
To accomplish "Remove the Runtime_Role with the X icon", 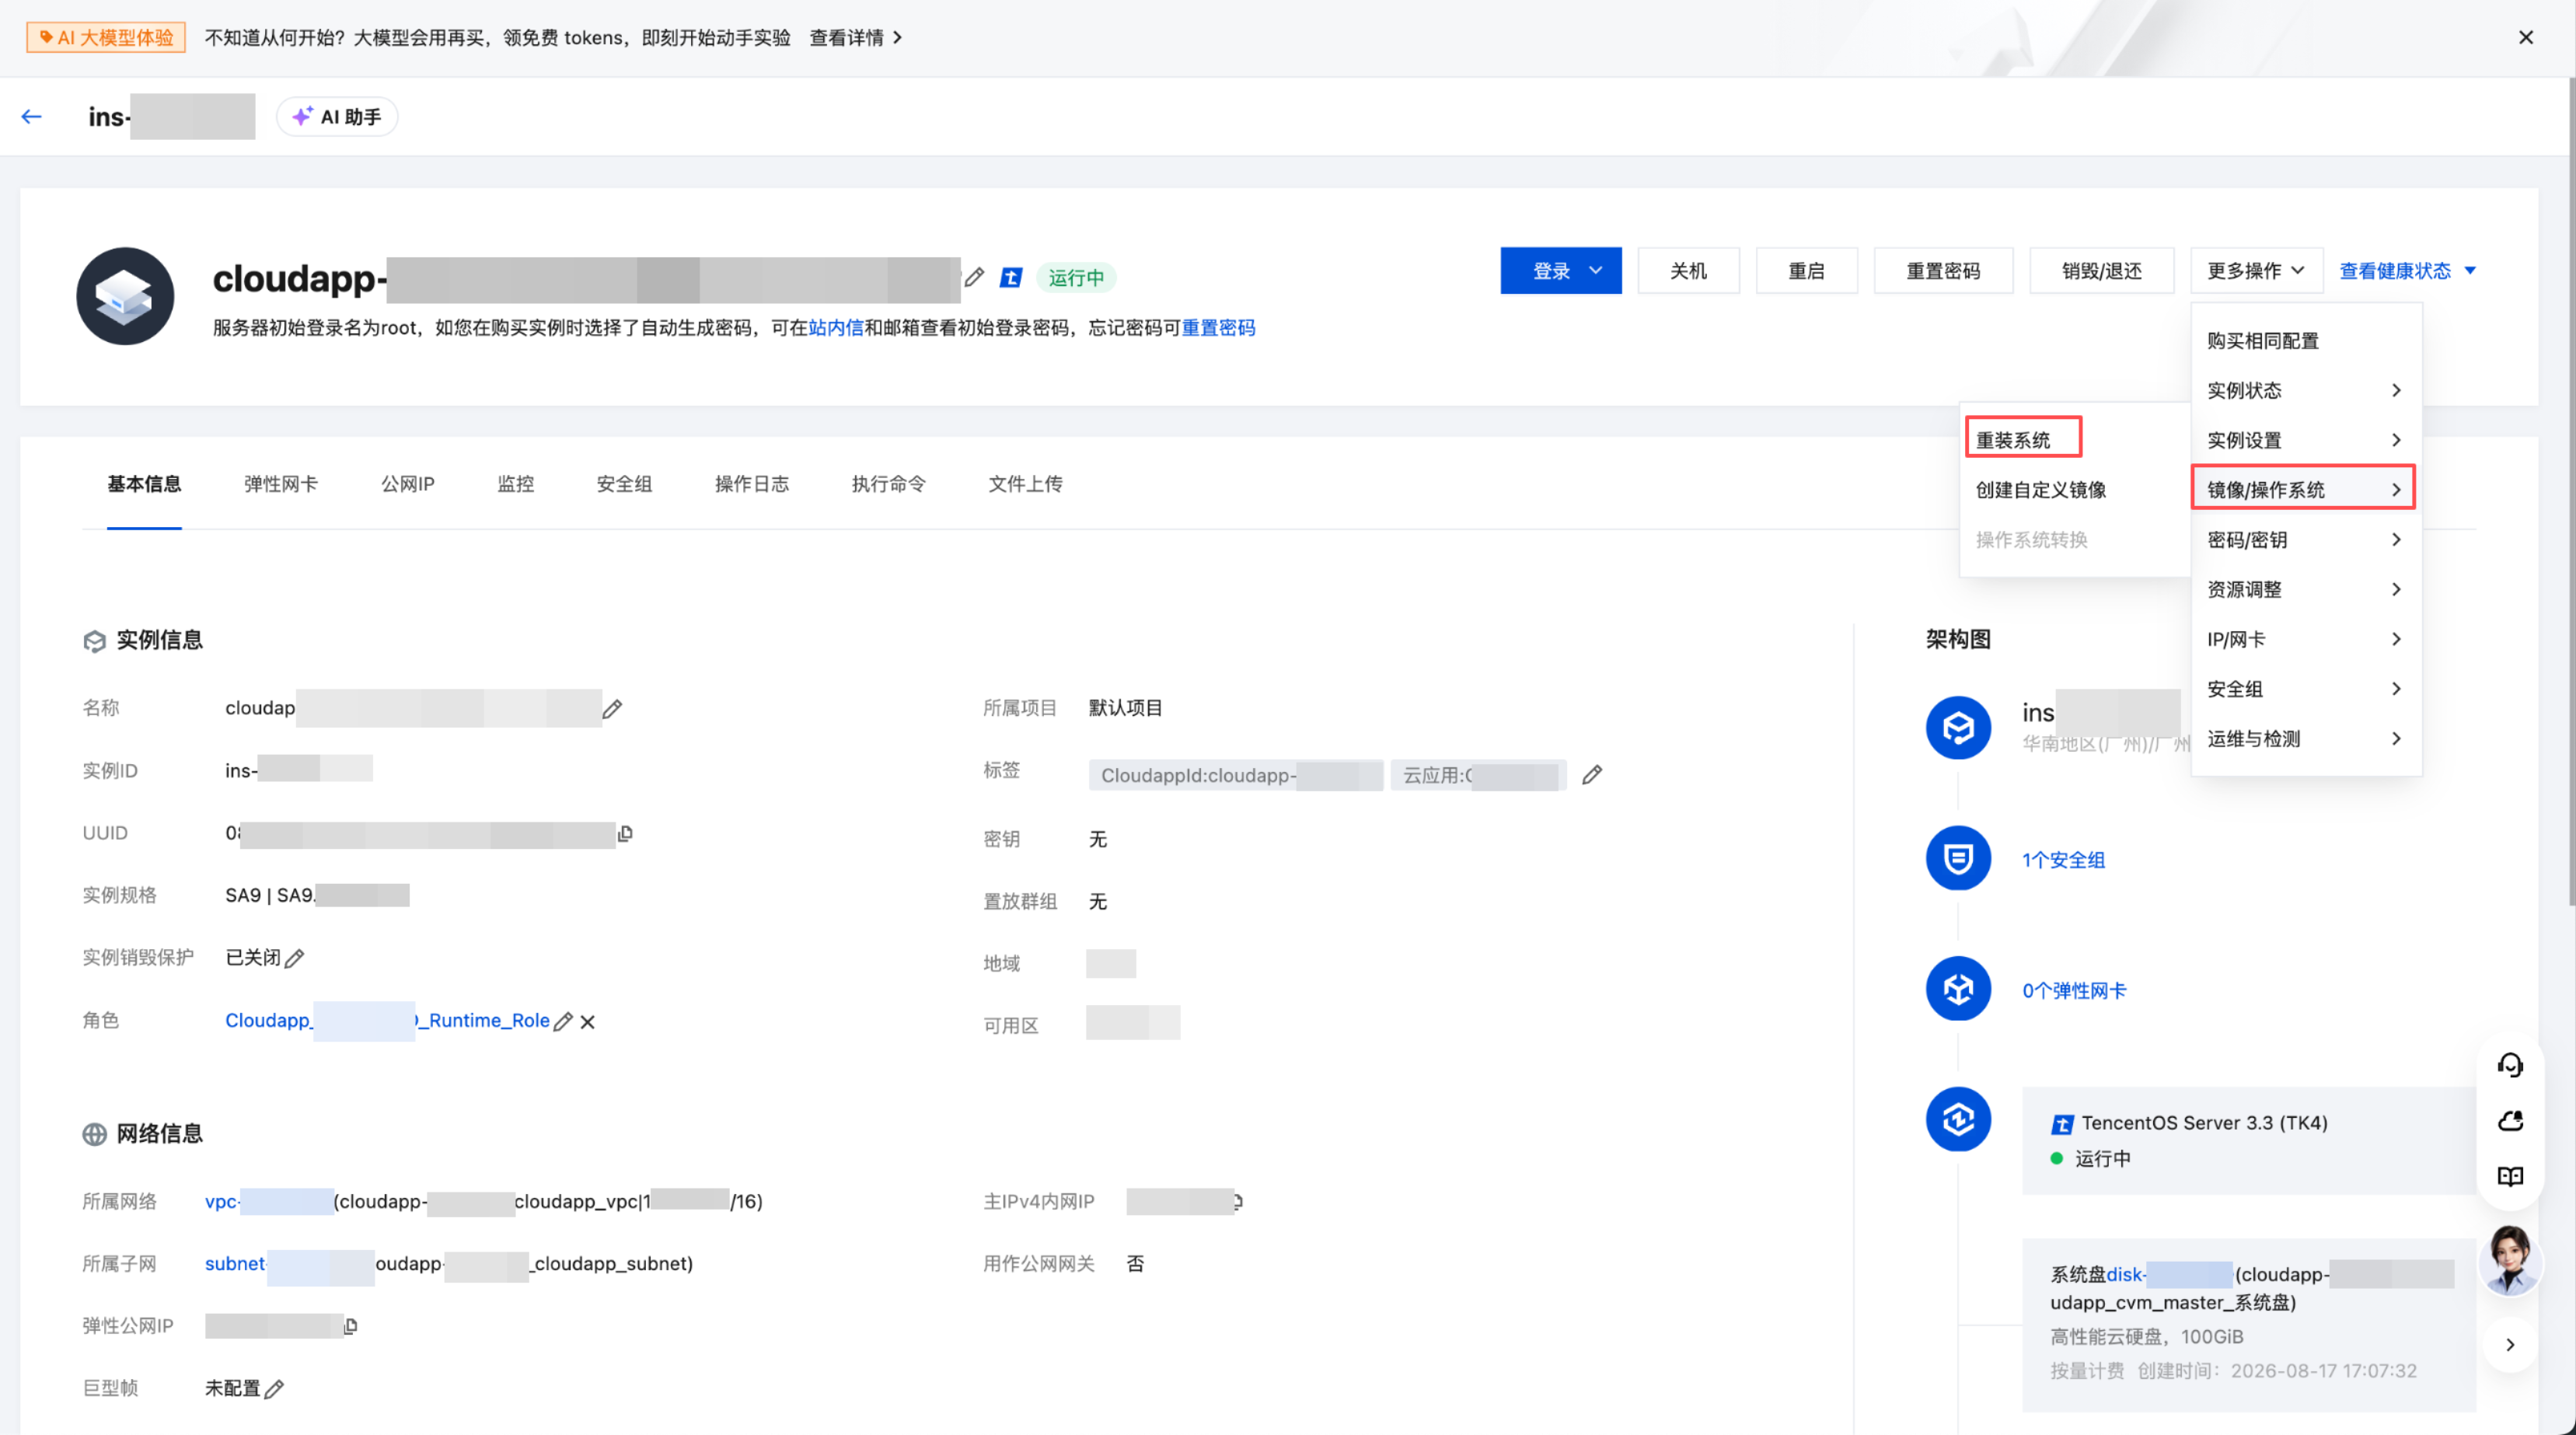I will (588, 1021).
